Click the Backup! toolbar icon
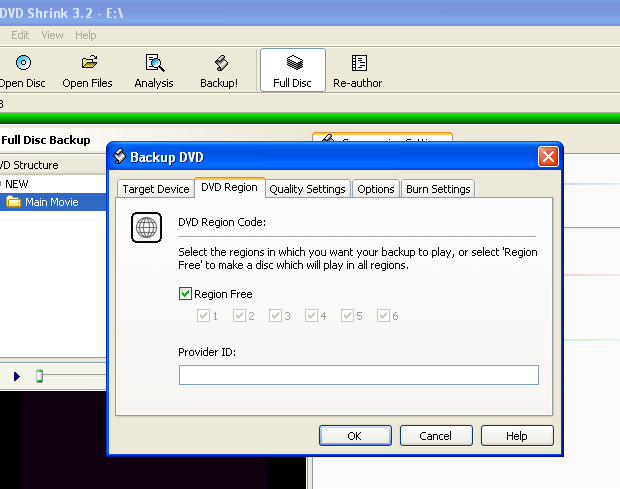 (x=221, y=63)
